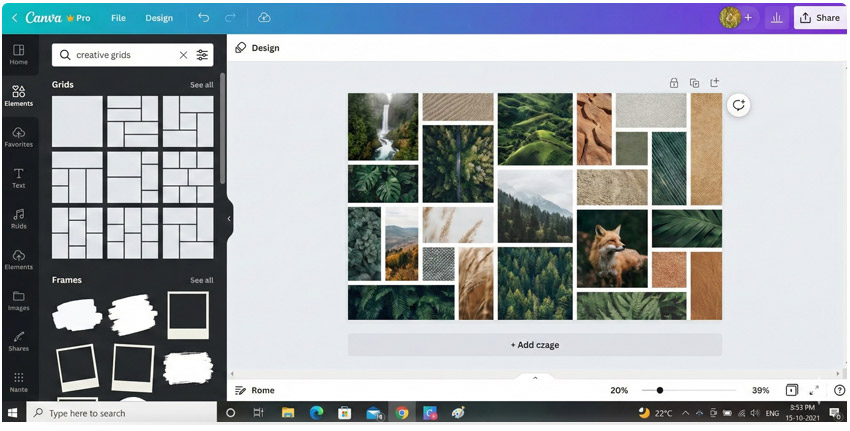Click the 39% zoom percentage
This screenshot has width=850, height=431.
click(761, 390)
